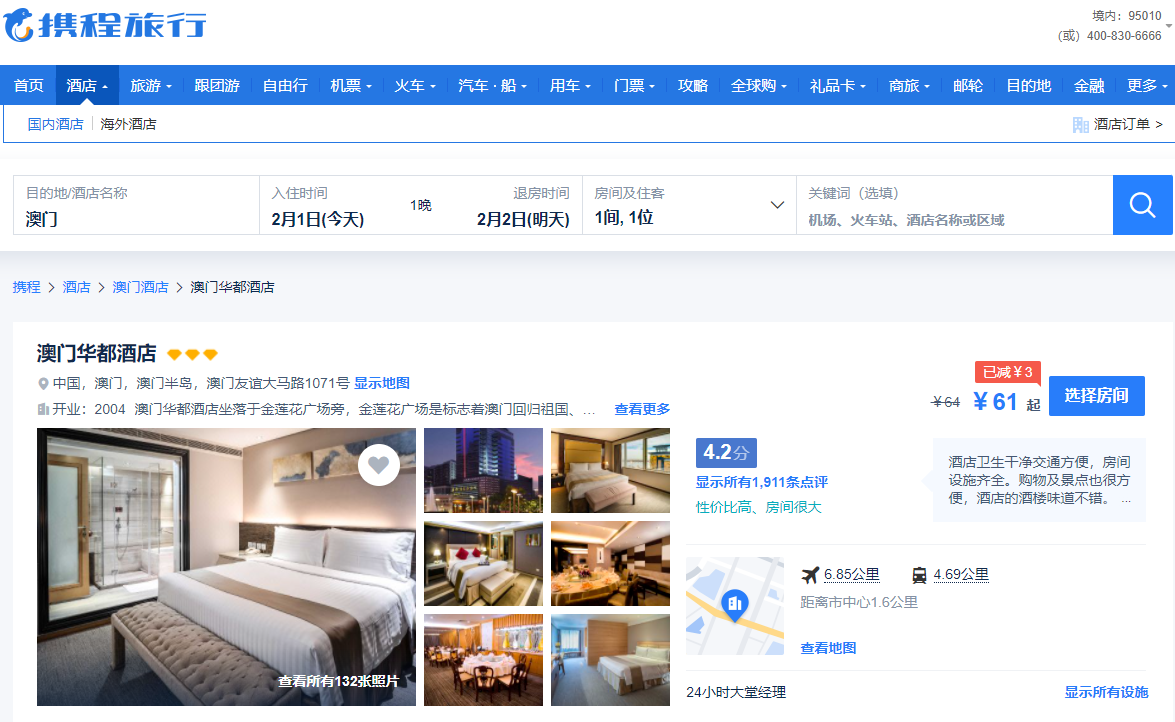Click the map pin on map thumbnail
The height and width of the screenshot is (722, 1175).
tap(734, 605)
